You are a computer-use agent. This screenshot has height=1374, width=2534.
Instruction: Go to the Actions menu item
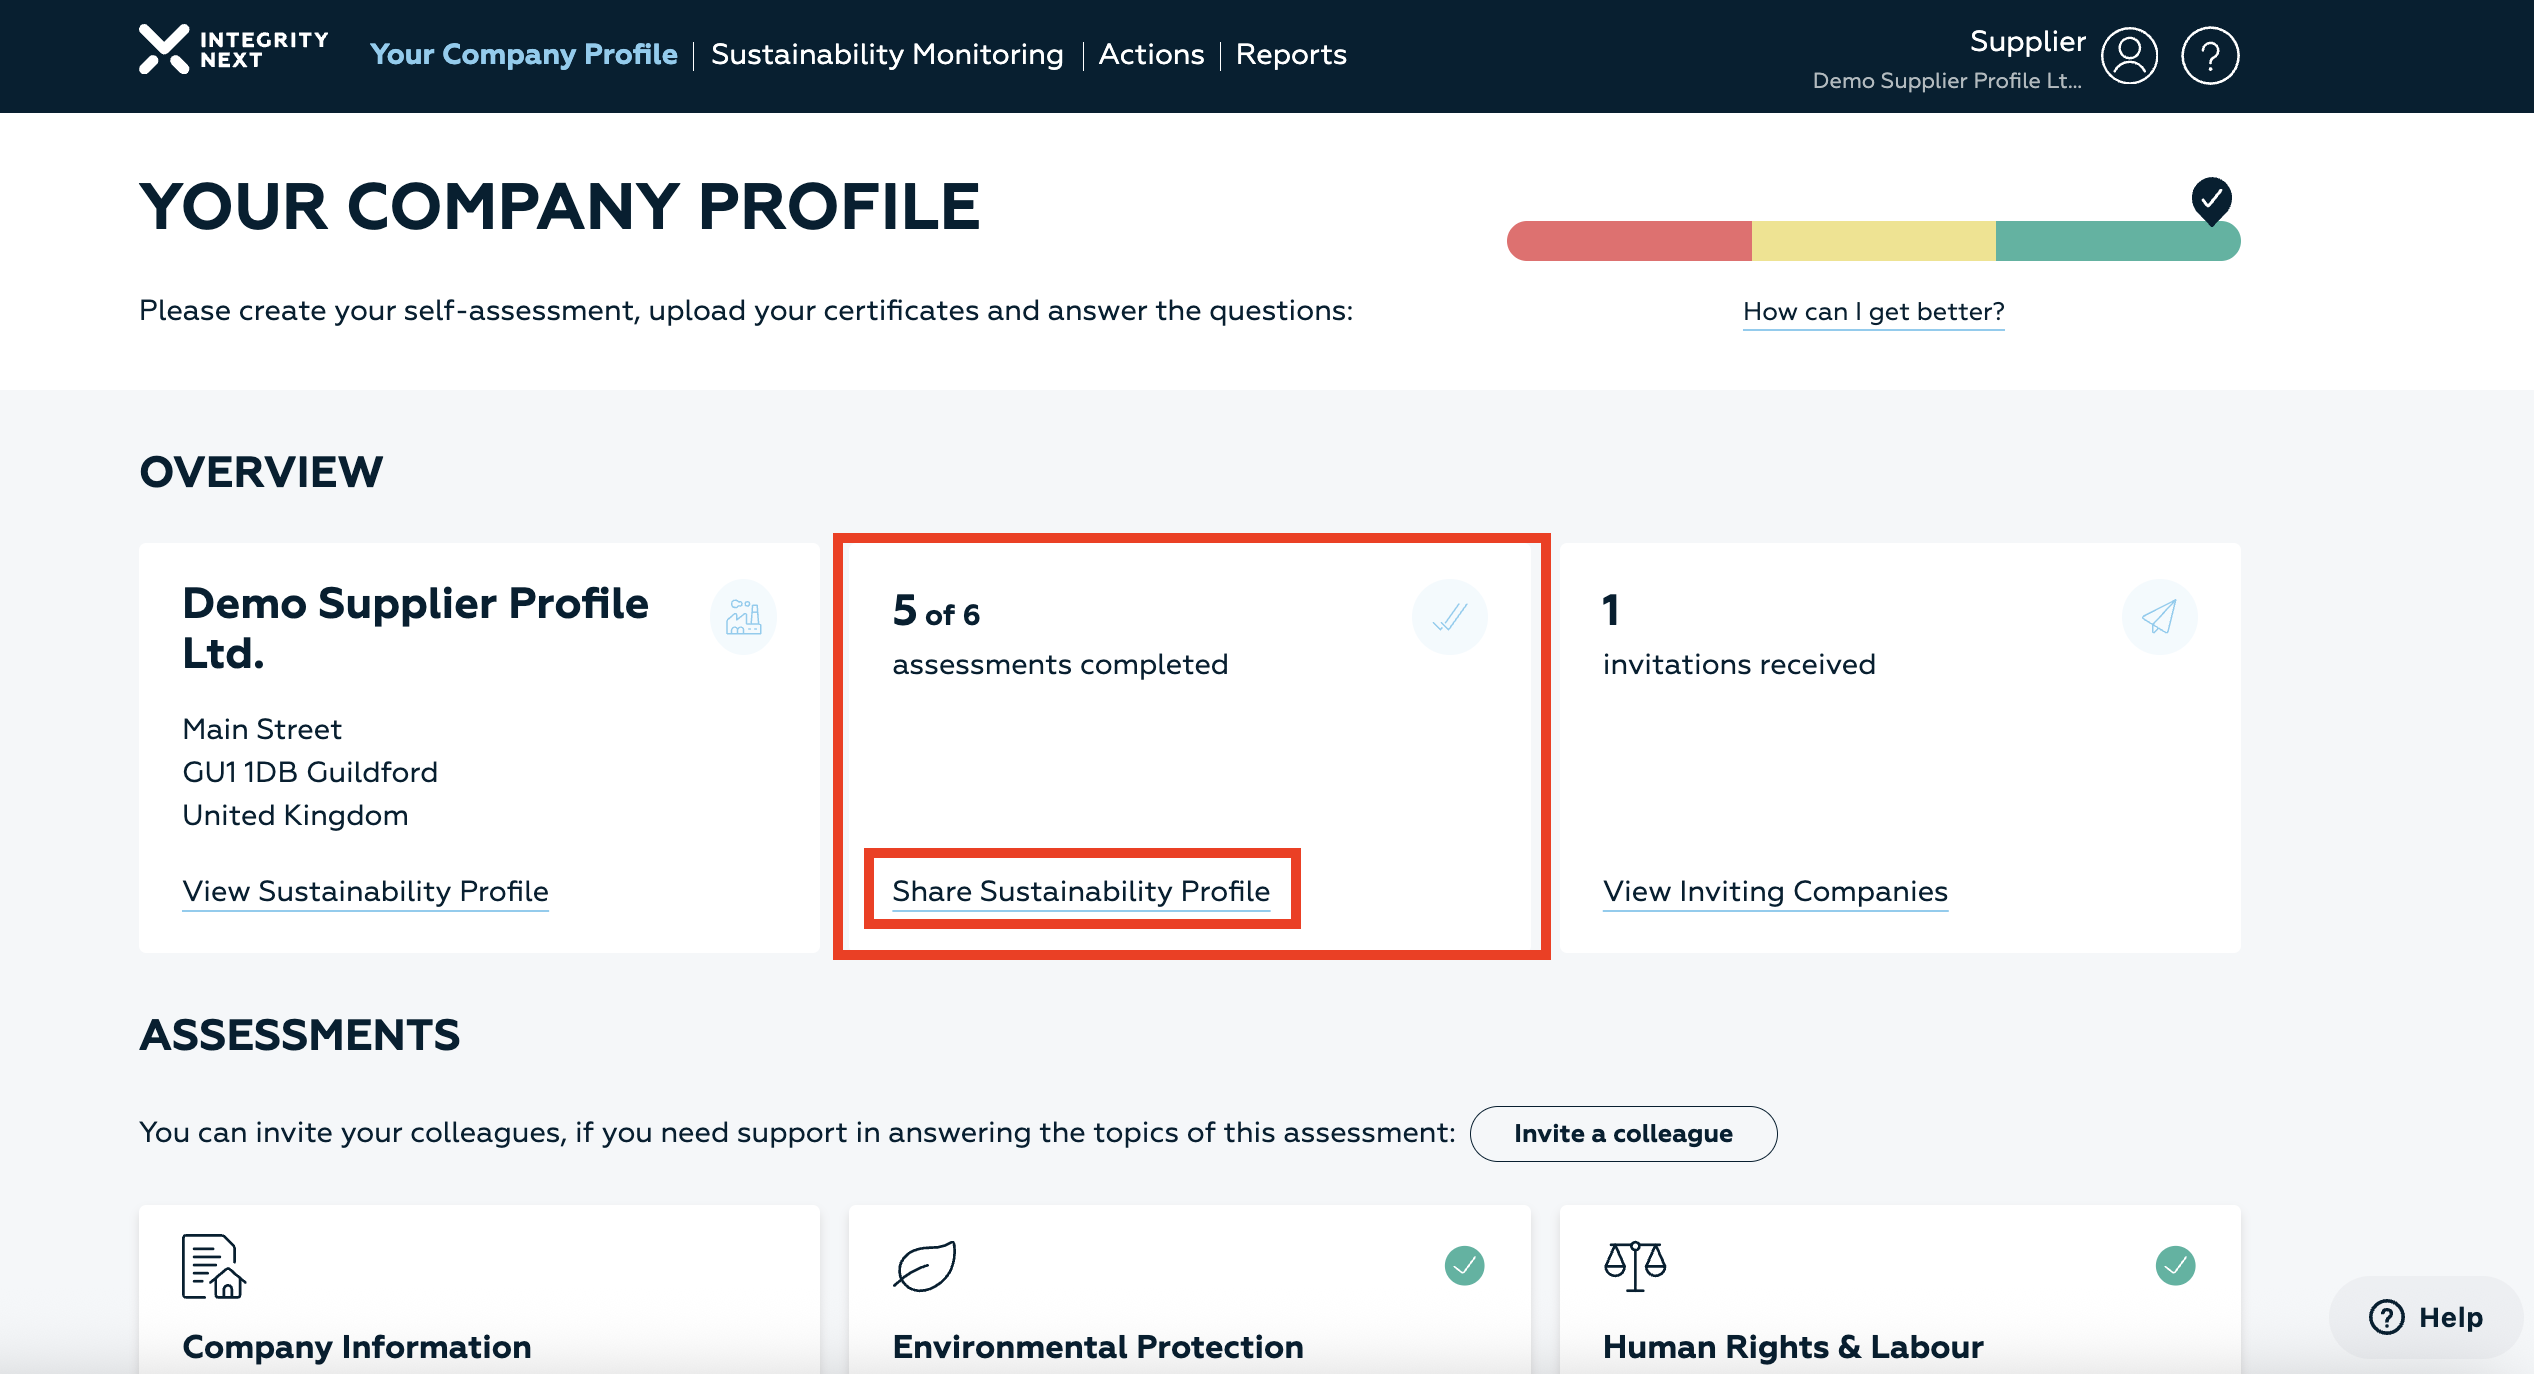pyautogui.click(x=1151, y=54)
